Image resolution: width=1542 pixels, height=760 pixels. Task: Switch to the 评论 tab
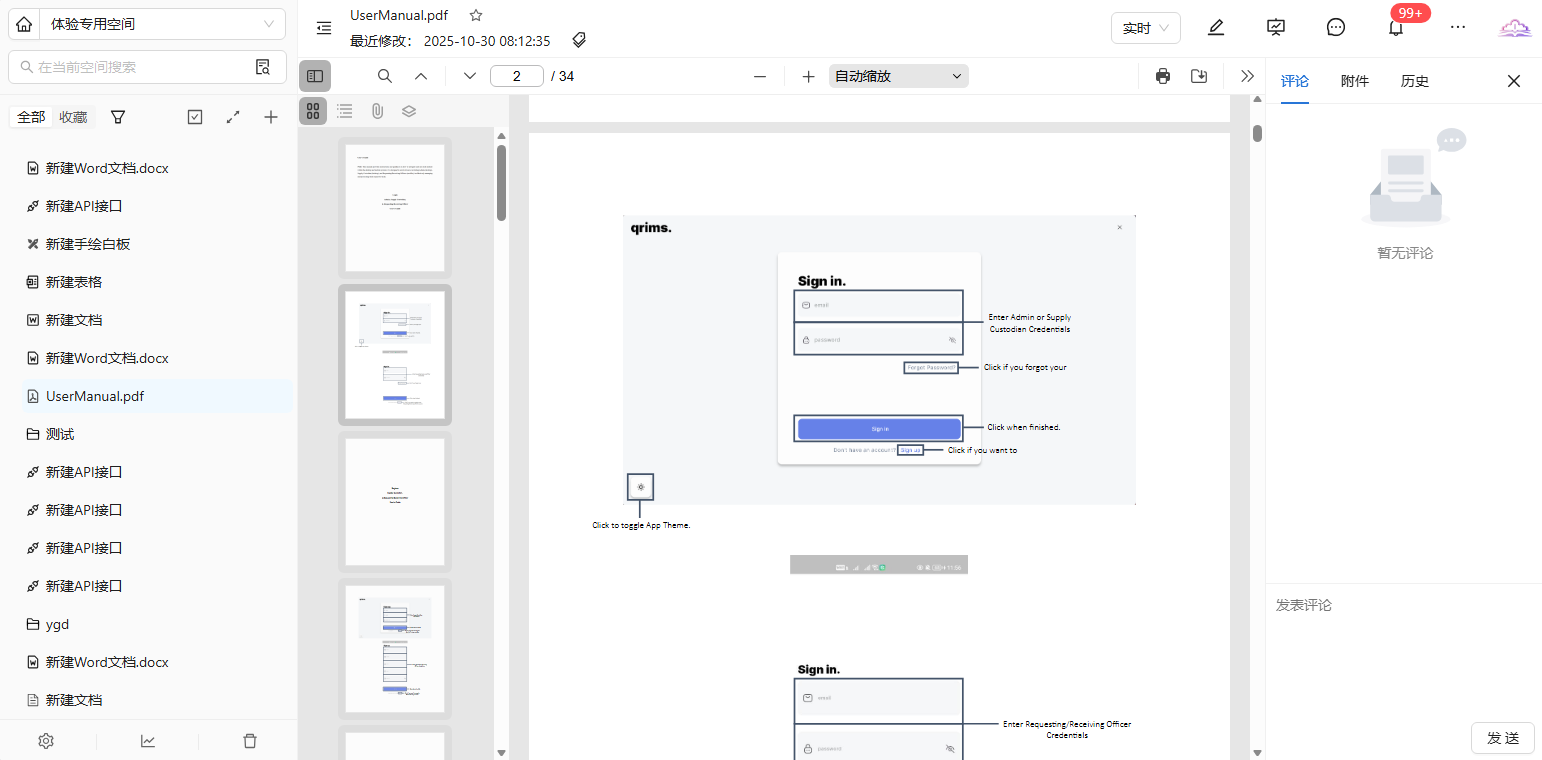coord(1295,81)
